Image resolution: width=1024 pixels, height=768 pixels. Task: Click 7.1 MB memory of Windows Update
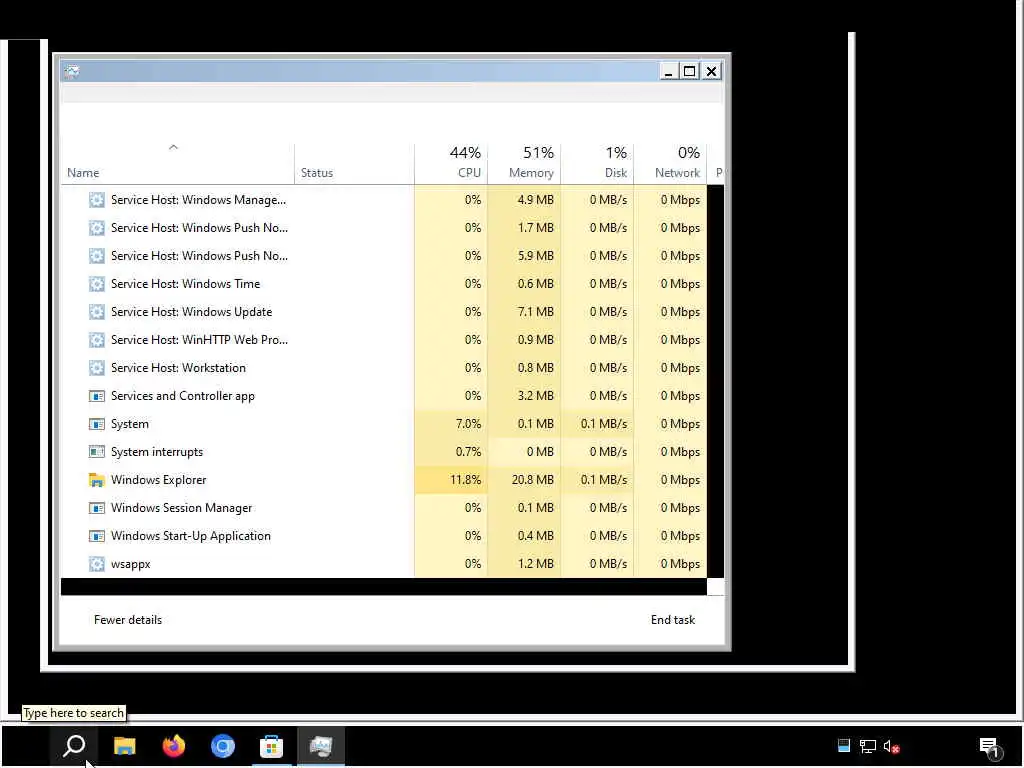coord(536,312)
